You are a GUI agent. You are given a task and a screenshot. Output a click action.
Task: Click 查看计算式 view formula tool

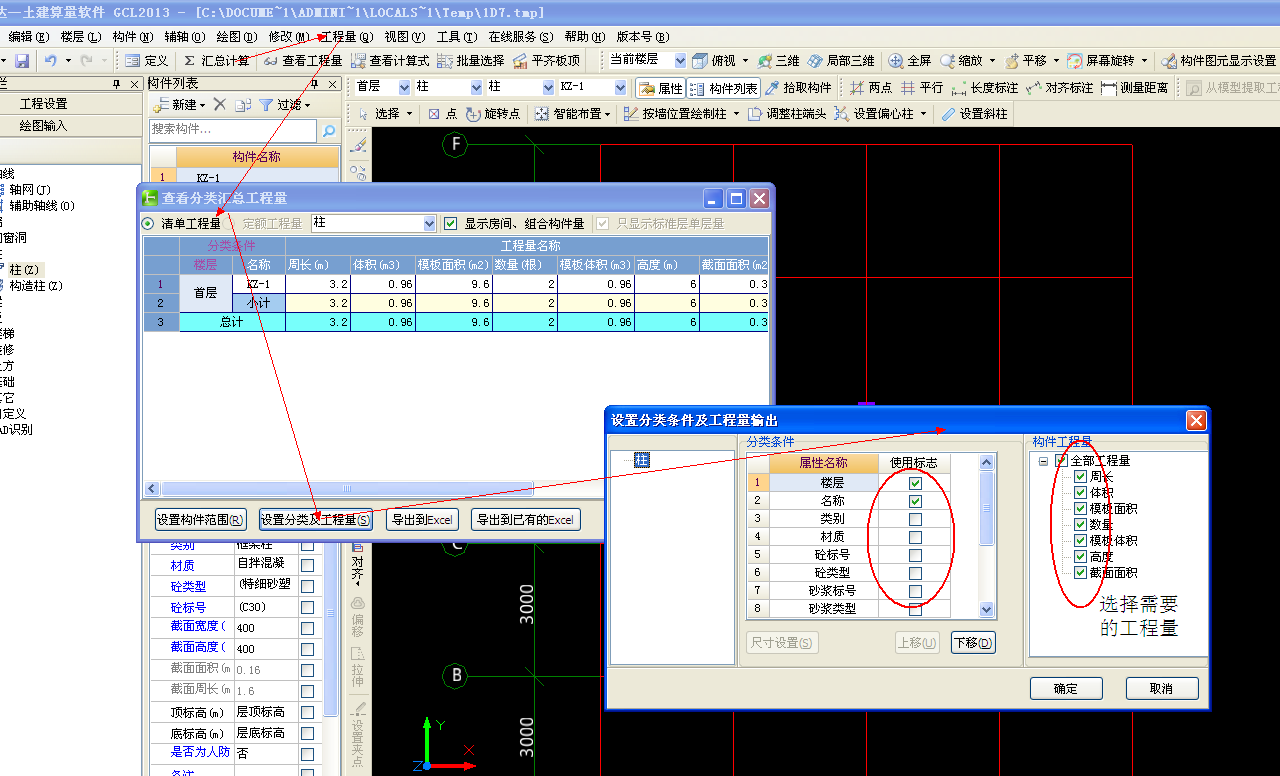[x=390, y=61]
